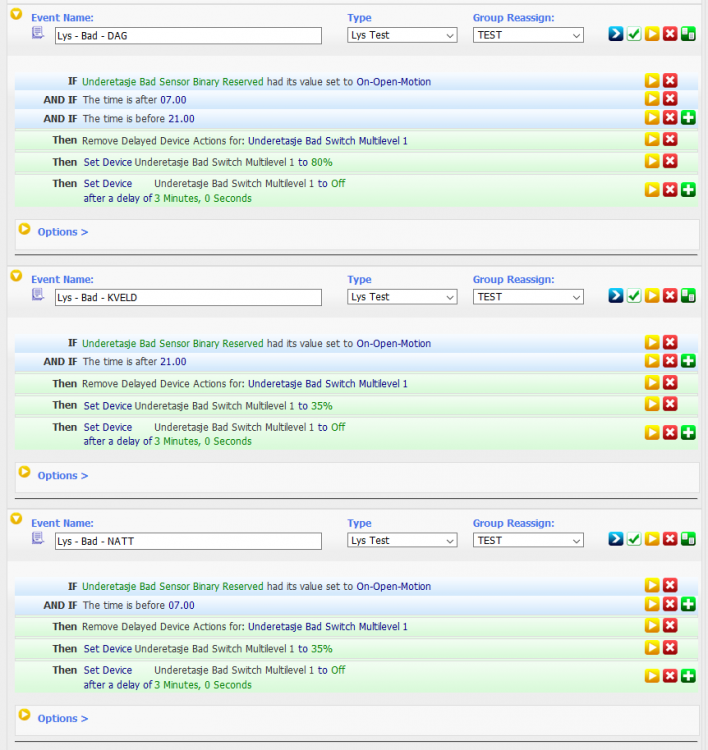Edit the 'Set Device to 80%' action
Viewport: 708px width, 750px height.
coord(652,161)
